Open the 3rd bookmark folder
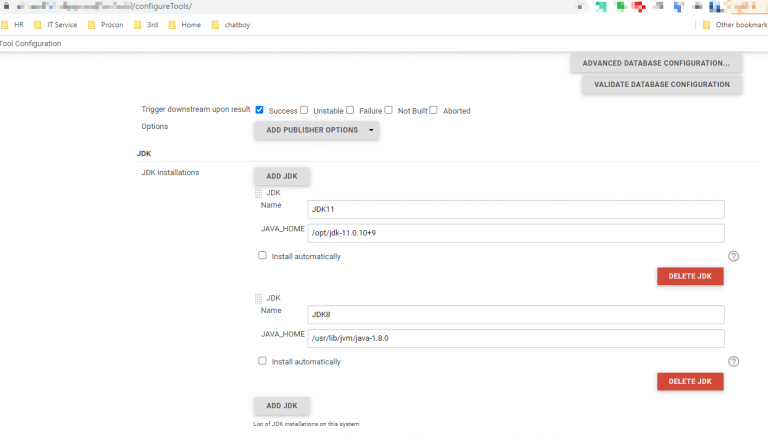The height and width of the screenshot is (436, 768). (146, 24)
